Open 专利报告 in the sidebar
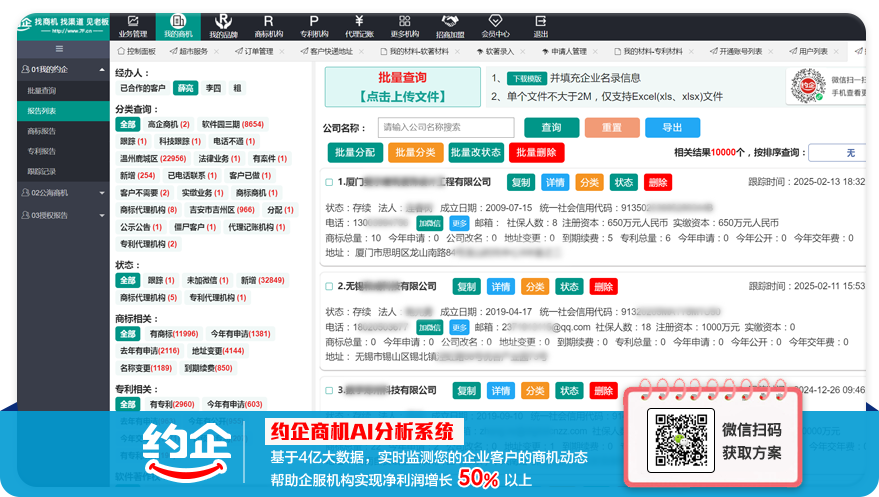The width and height of the screenshot is (879, 497). (x=63, y=151)
